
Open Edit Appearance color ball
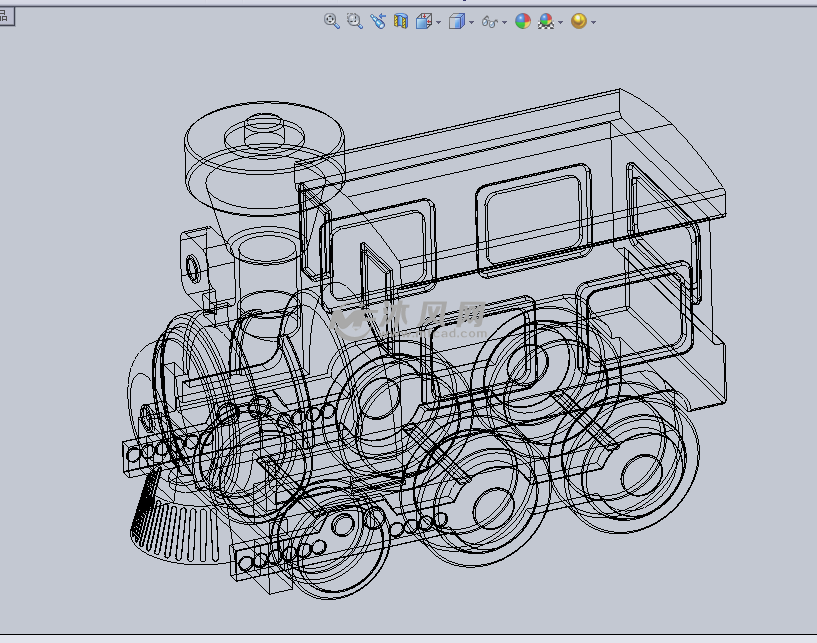click(522, 21)
